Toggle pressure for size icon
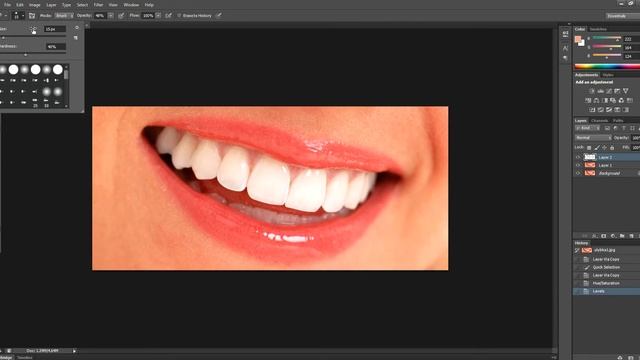The height and width of the screenshot is (360, 640). pyautogui.click(x=219, y=15)
